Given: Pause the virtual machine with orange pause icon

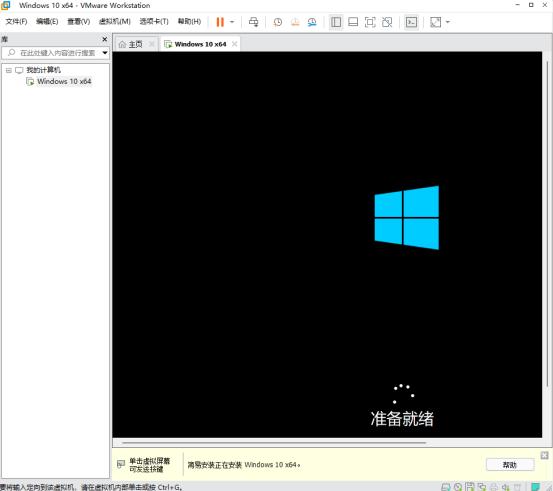Looking at the screenshot, I should (x=220, y=22).
